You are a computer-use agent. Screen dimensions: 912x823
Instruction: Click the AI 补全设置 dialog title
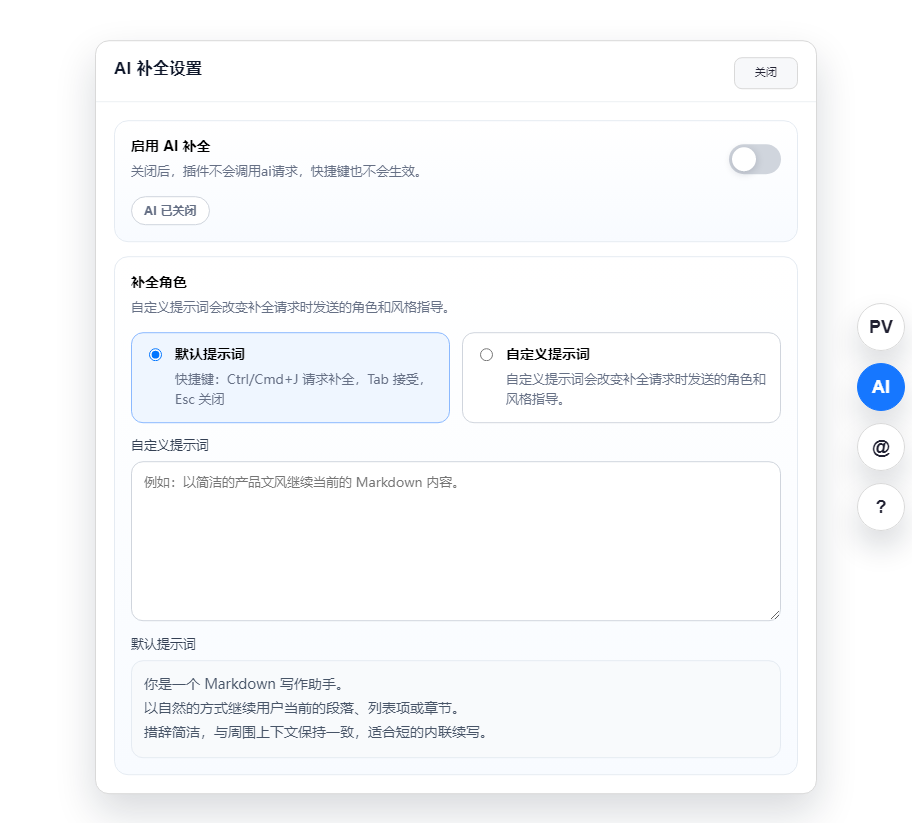click(x=158, y=69)
